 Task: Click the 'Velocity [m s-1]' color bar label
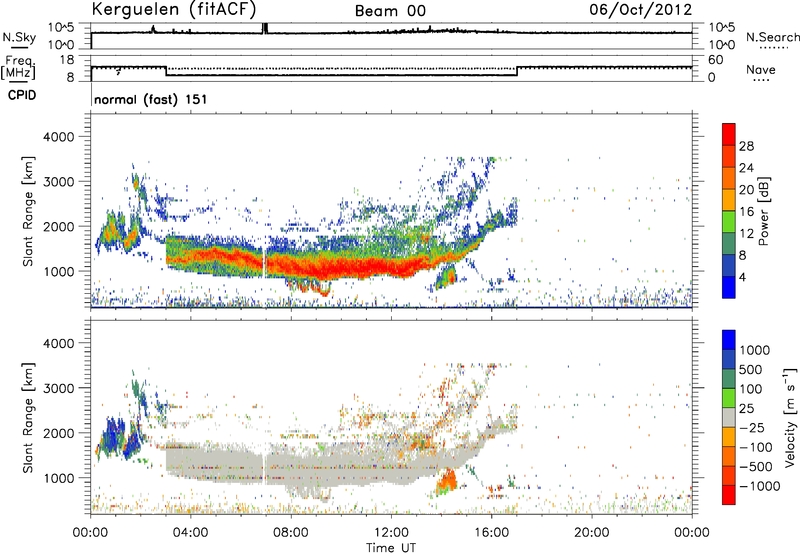(790, 417)
